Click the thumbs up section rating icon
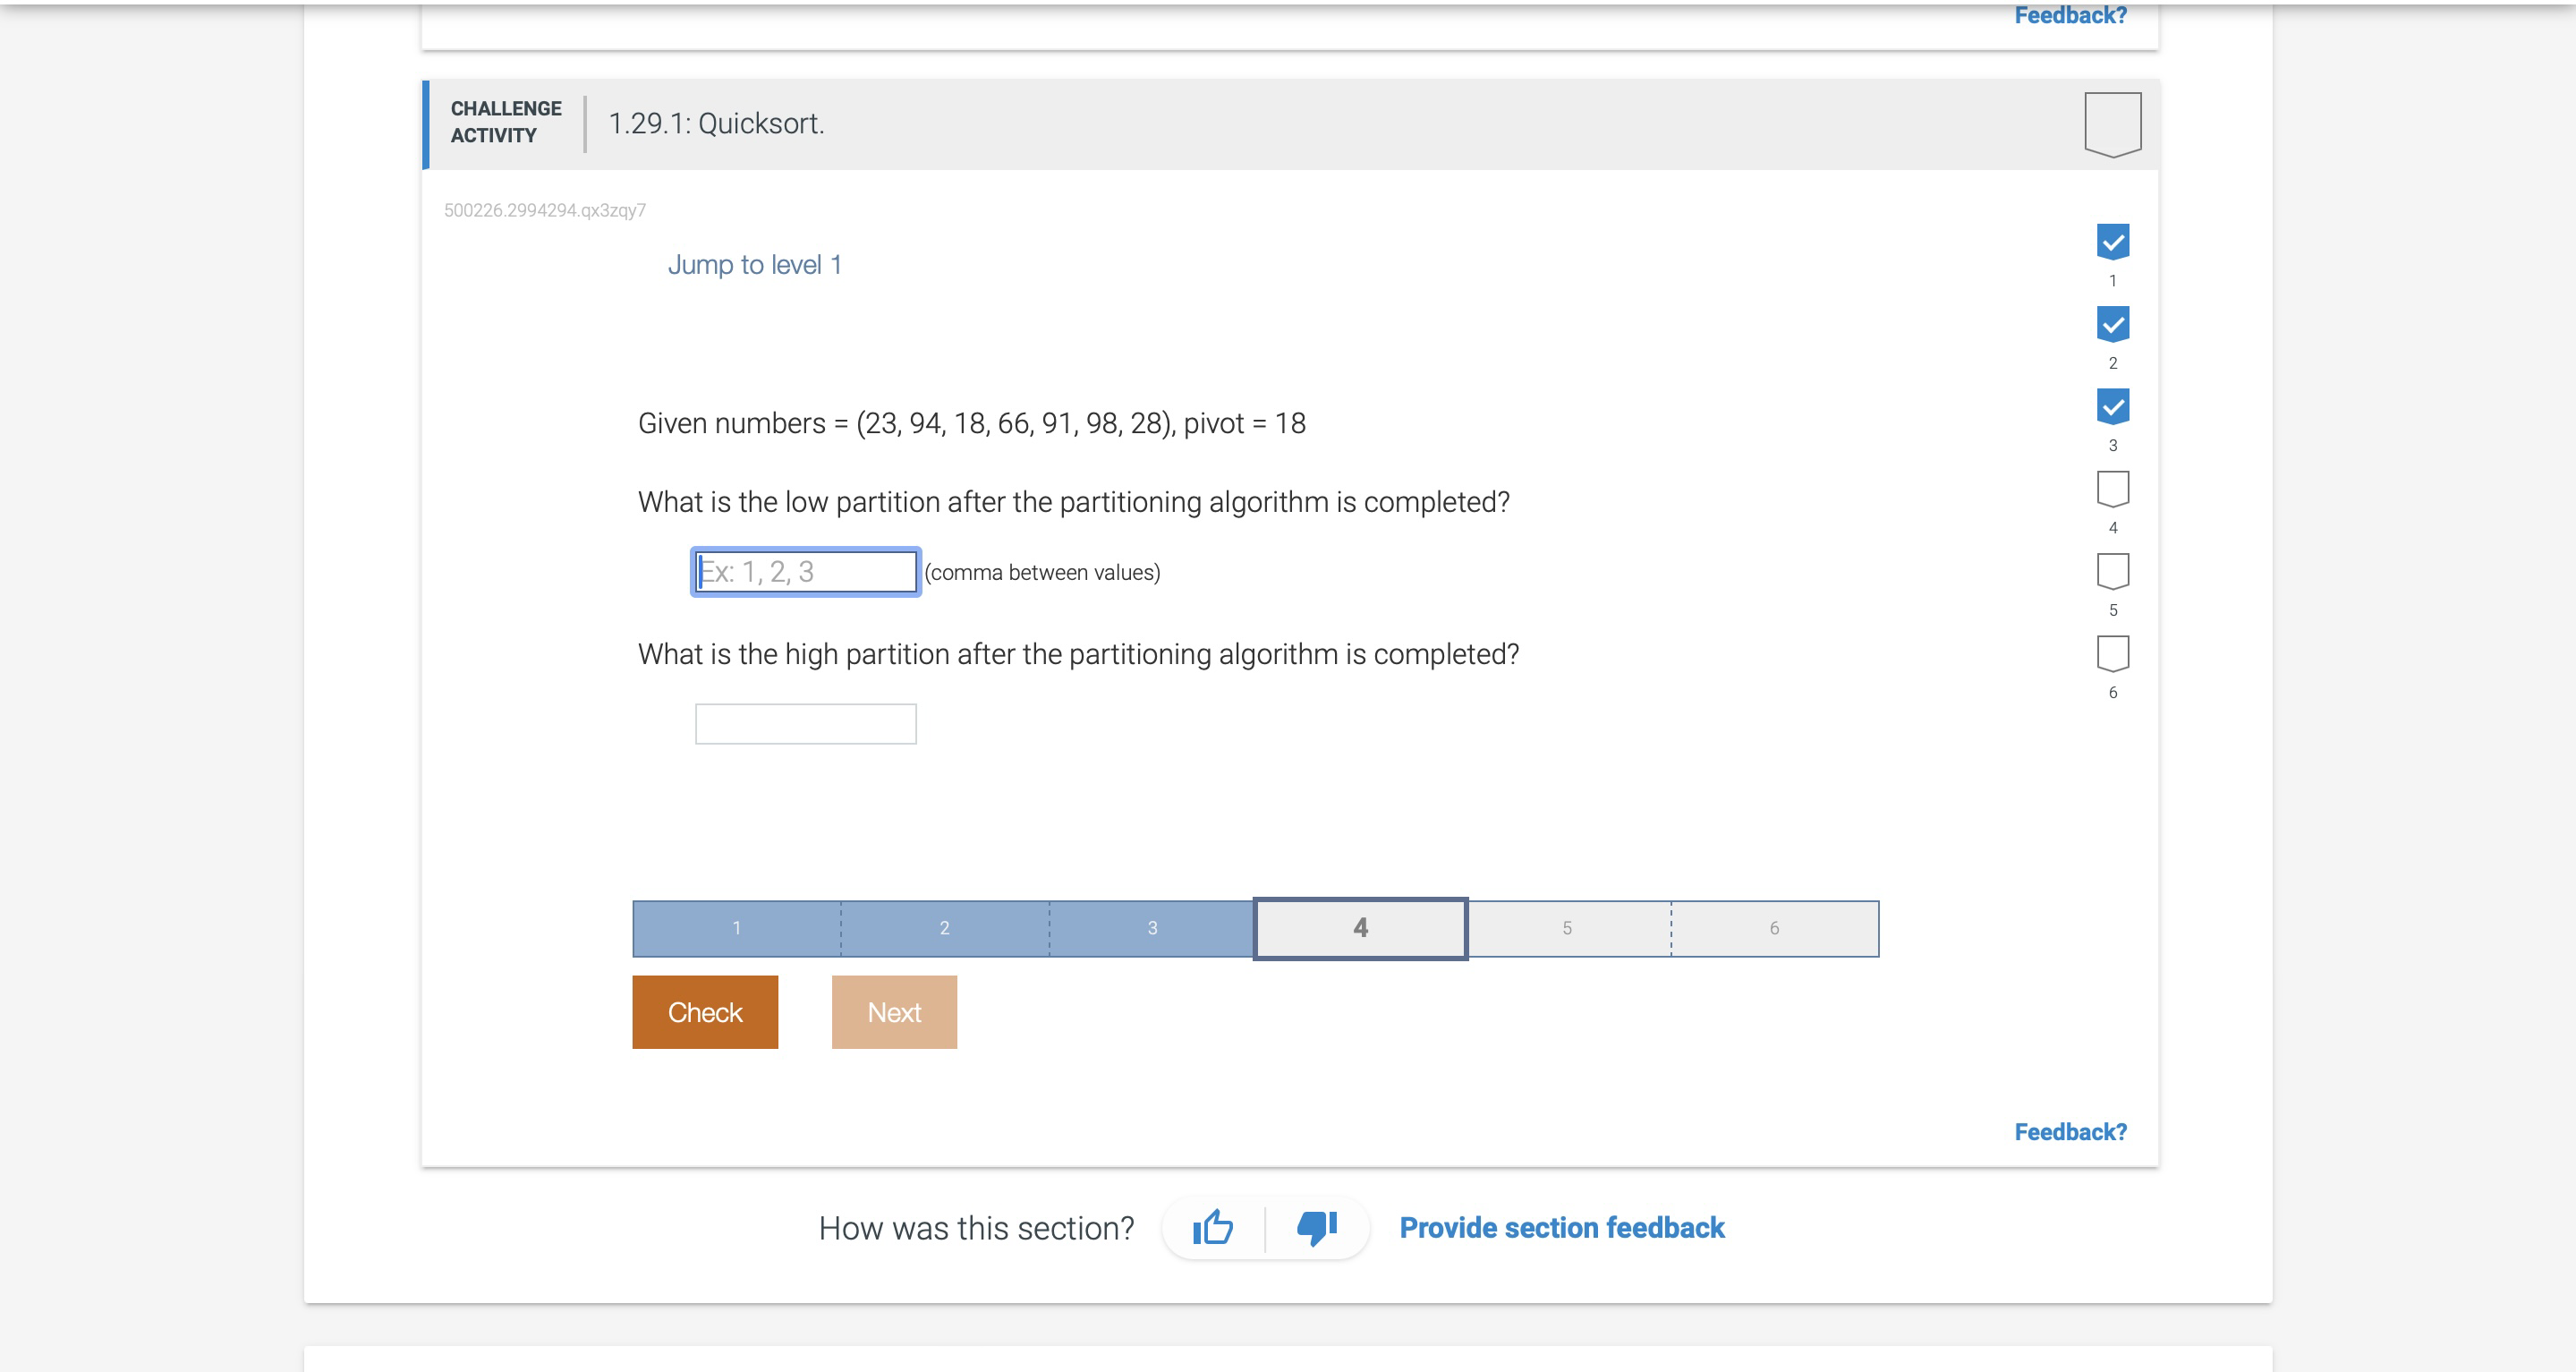Screen dimensions: 2576x1372 (x=1213, y=1227)
